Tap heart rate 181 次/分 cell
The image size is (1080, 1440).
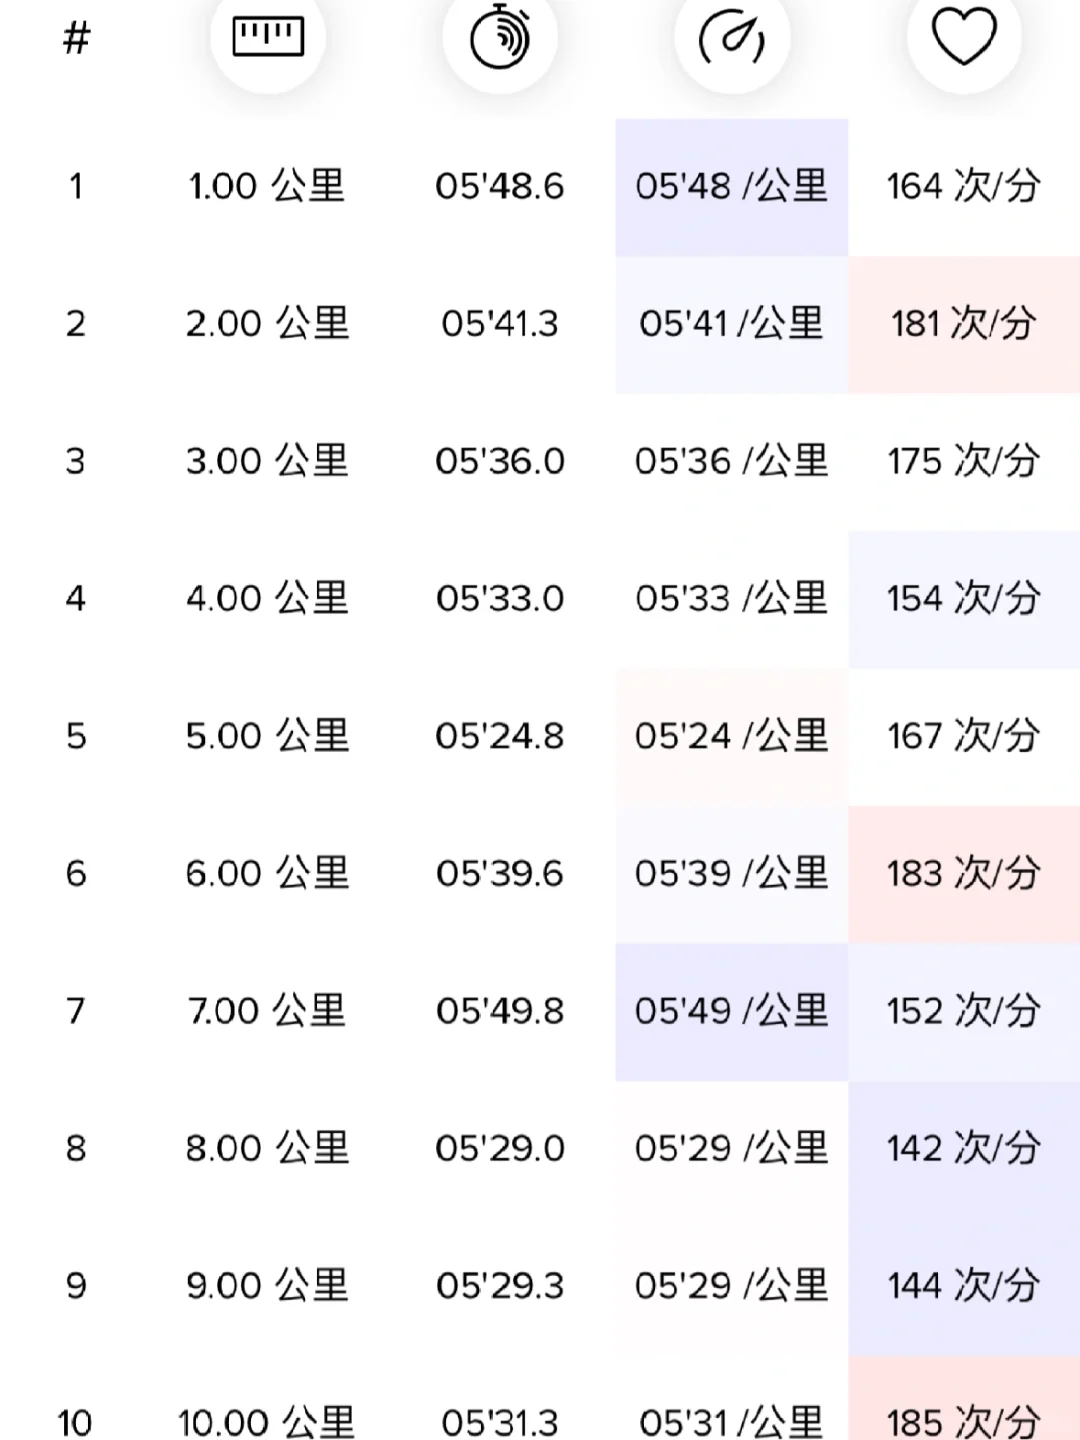[964, 324]
